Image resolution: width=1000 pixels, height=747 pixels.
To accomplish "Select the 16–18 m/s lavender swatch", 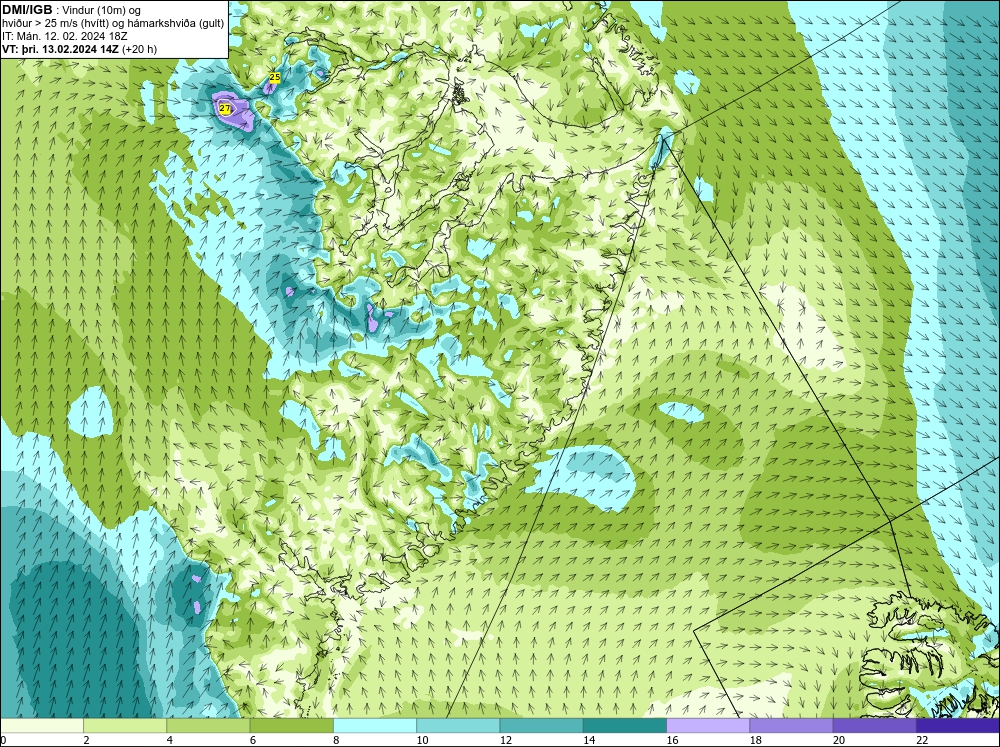I will click(x=708, y=726).
